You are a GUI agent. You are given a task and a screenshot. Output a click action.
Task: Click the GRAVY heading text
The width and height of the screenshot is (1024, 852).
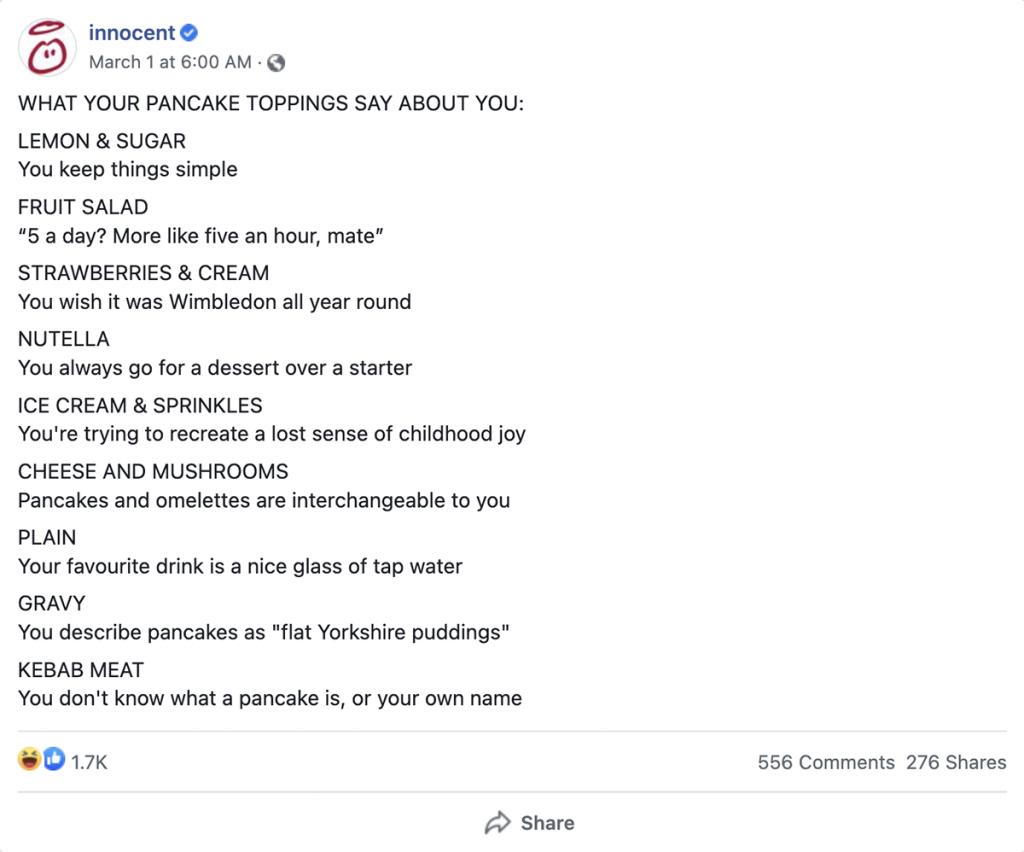tap(52, 603)
